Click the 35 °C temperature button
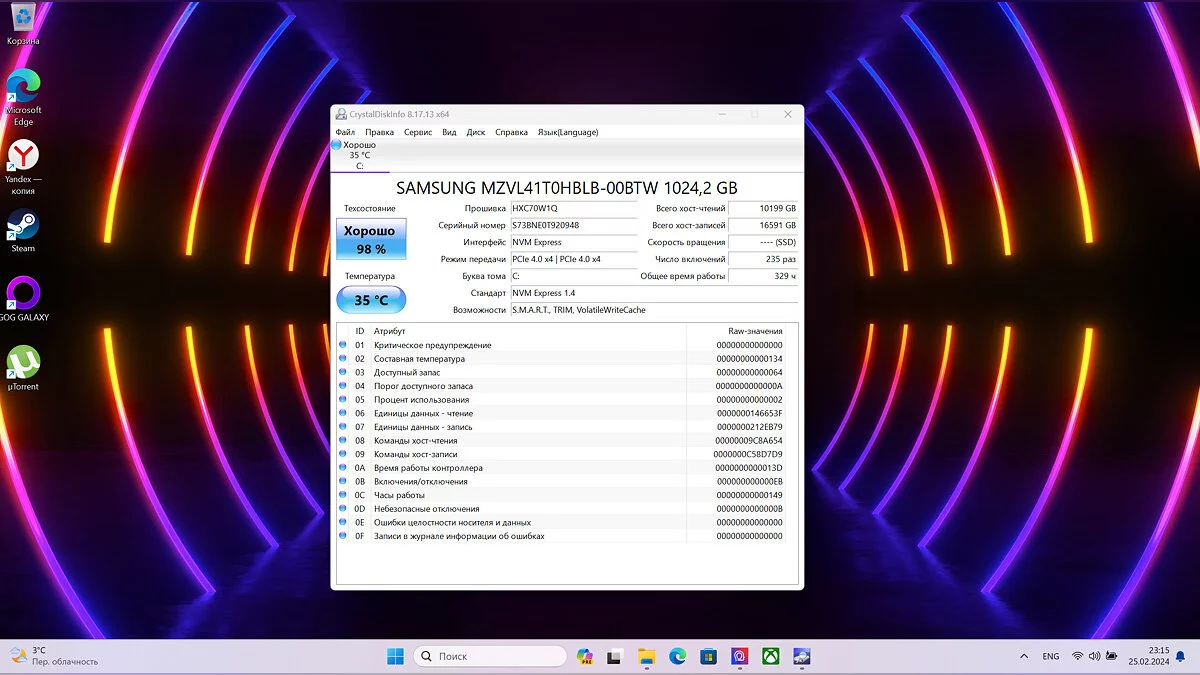Image resolution: width=1200 pixels, height=675 pixels. pyautogui.click(x=371, y=300)
